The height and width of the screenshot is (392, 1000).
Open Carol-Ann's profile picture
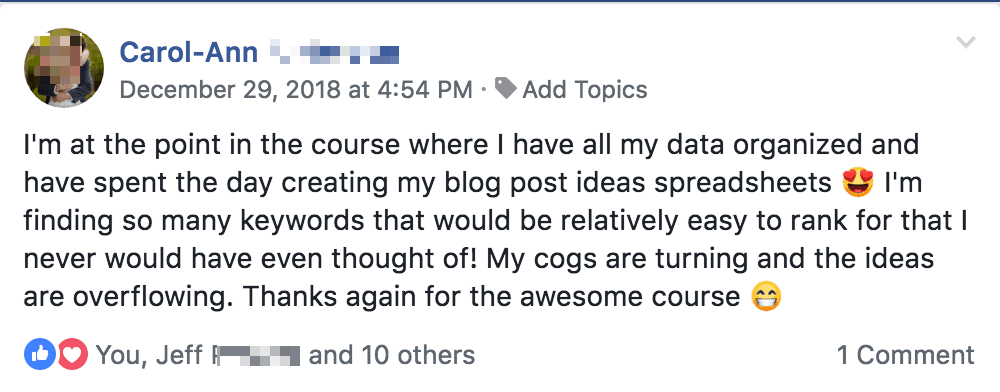pyautogui.click(x=64, y=68)
